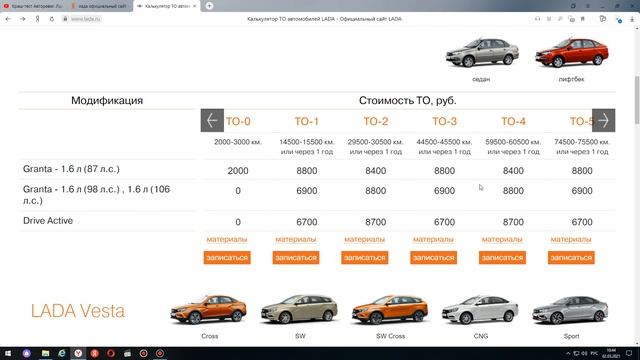This screenshot has width=640, height=360.
Task: Open материалы link under TO-5
Action: point(571,239)
